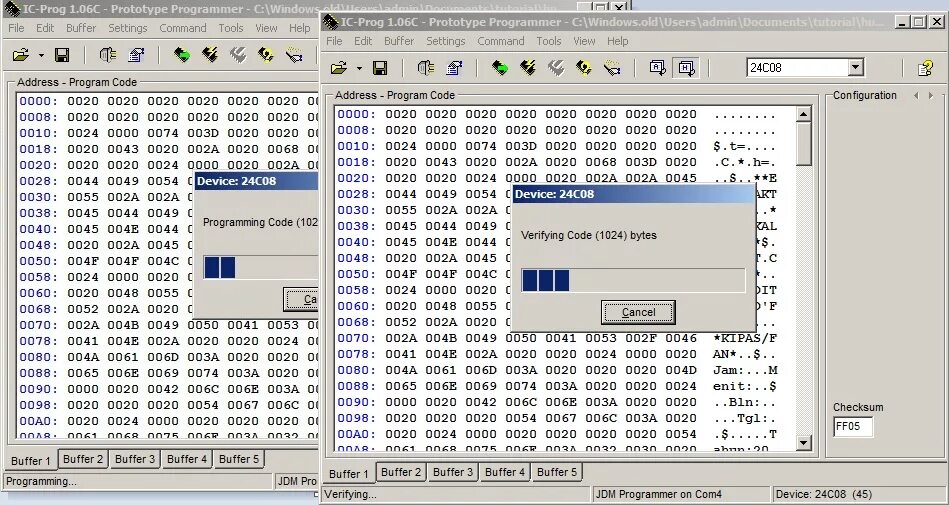The image size is (949, 505).
Task: Click ASCII text '*KIPAS/F' in front window
Action: pyautogui.click(x=744, y=338)
